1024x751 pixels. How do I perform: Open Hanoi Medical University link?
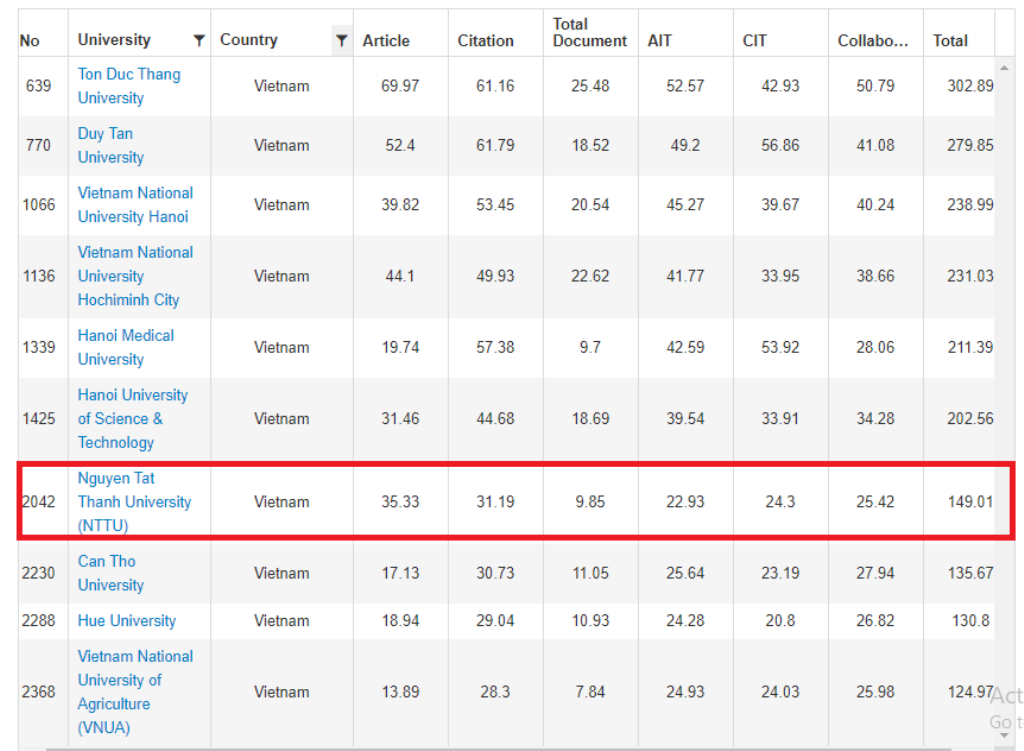click(x=126, y=347)
